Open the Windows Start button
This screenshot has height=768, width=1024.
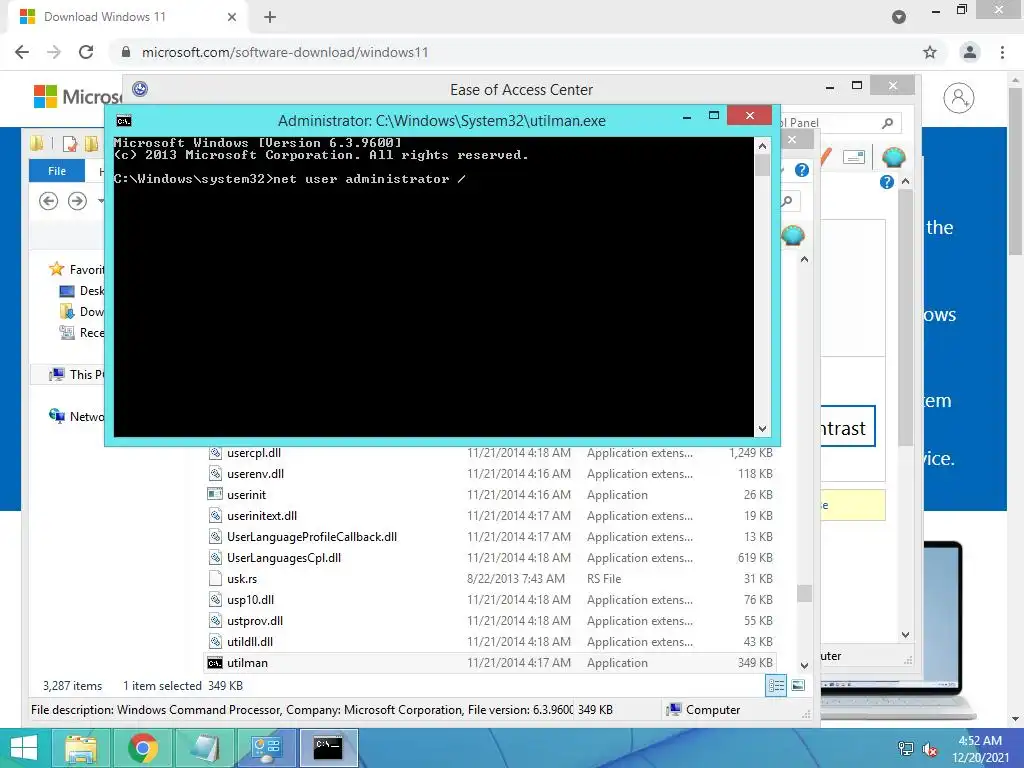coord(24,748)
